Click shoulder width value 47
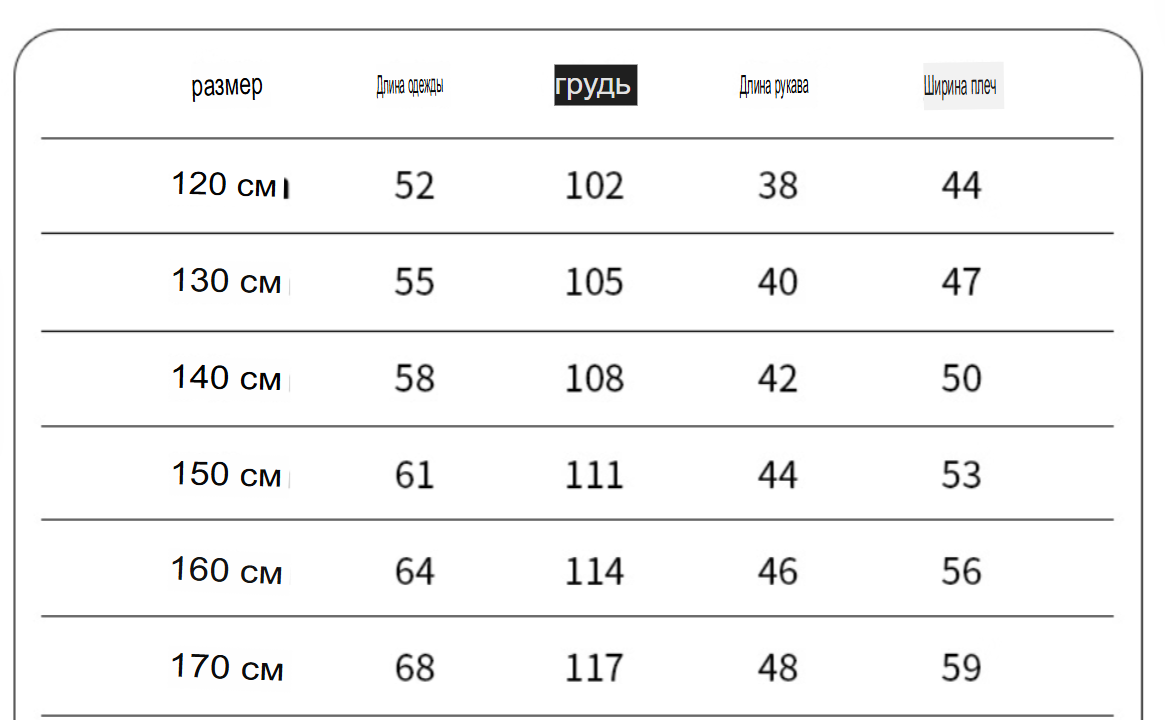This screenshot has width=1165, height=720. point(961,282)
